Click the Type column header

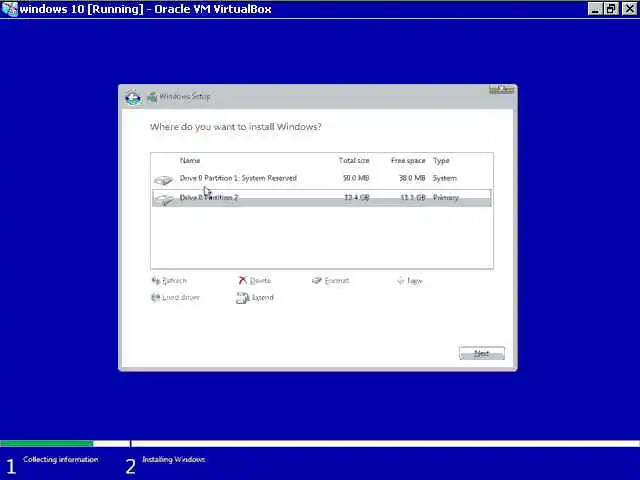pyautogui.click(x=441, y=161)
